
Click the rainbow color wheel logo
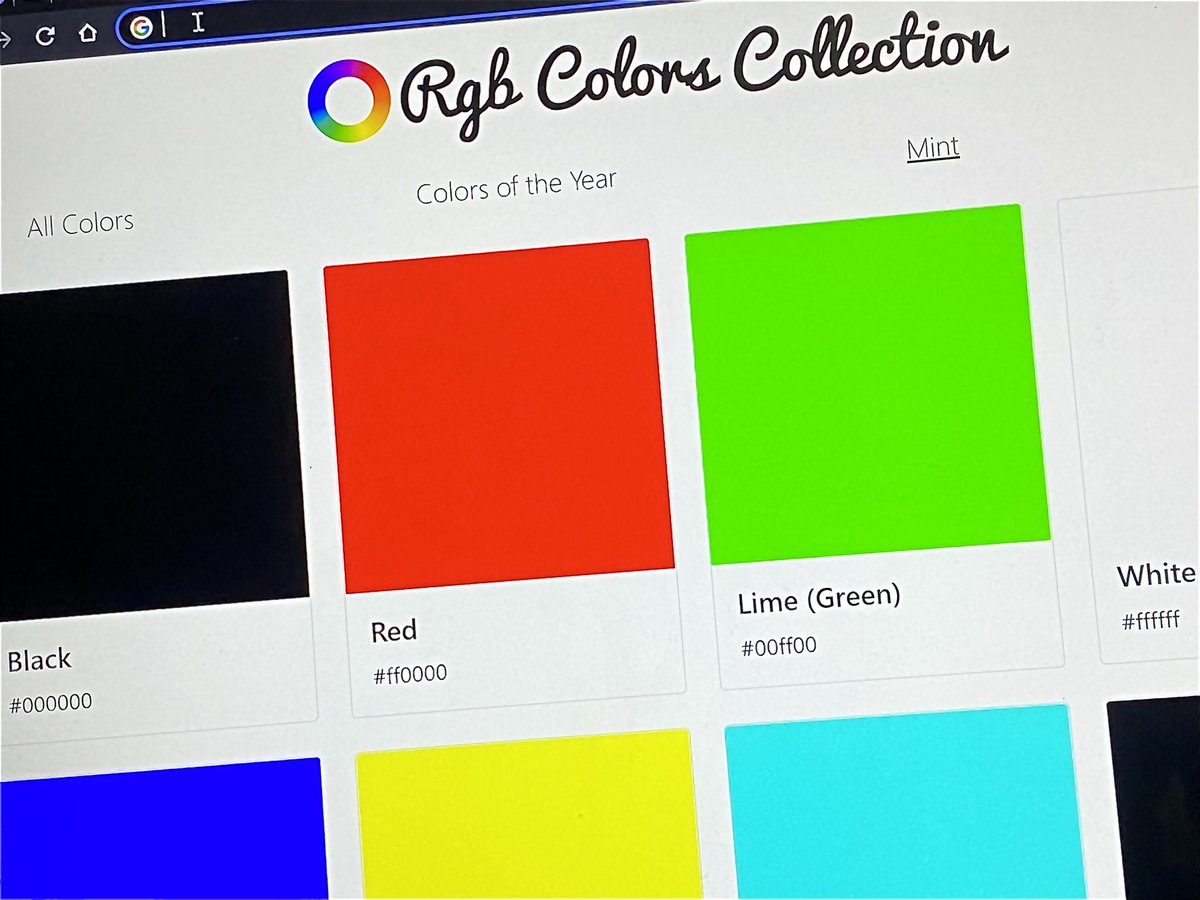(x=348, y=101)
